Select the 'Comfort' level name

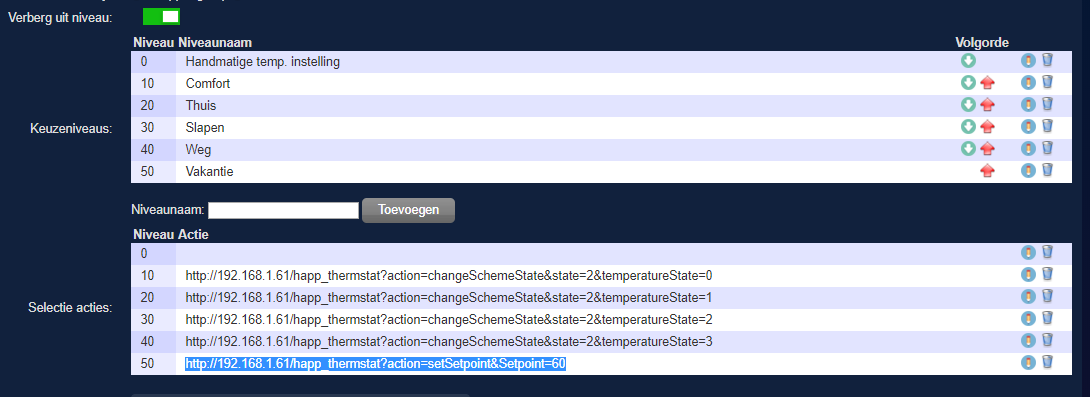(x=208, y=83)
